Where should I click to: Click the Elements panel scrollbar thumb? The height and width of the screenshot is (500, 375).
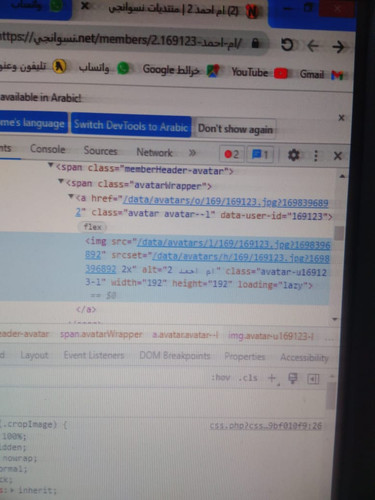pos(339,233)
